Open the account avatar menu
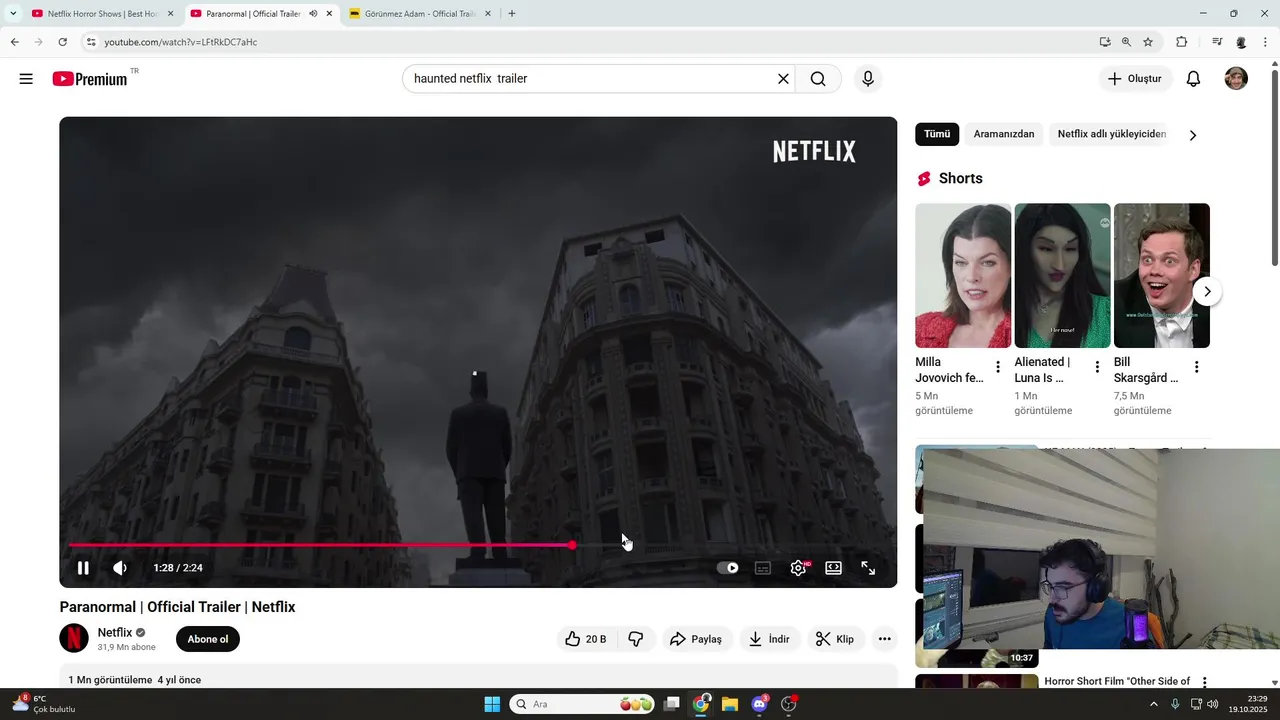Screen dimensions: 1280x720 1236,79
